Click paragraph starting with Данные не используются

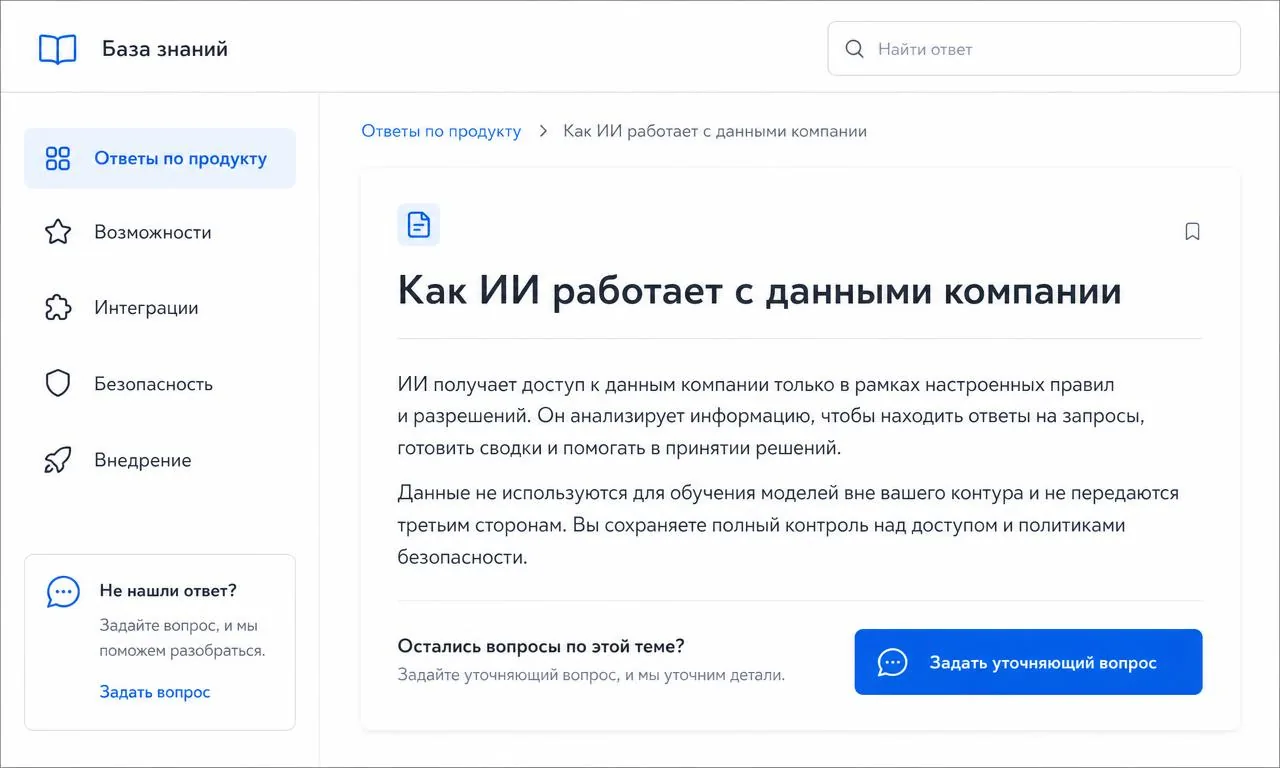coord(788,525)
